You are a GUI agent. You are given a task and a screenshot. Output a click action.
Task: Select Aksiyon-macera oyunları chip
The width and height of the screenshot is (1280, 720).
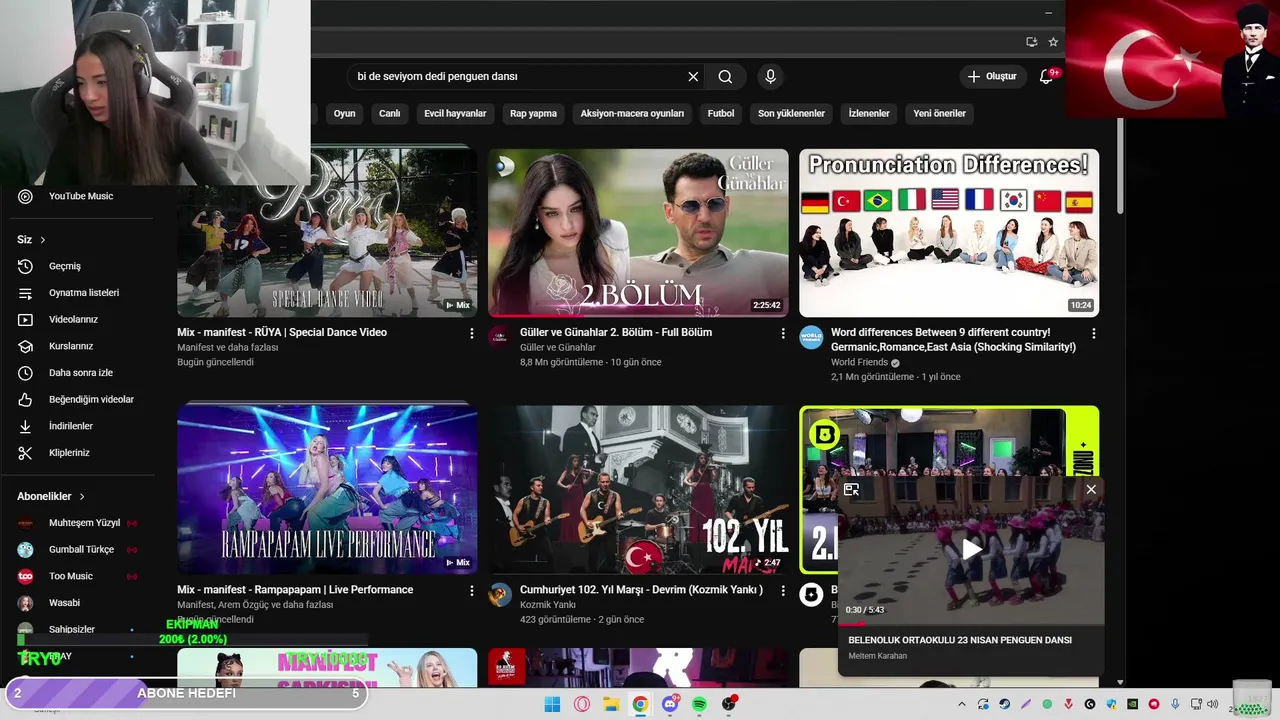coord(632,114)
